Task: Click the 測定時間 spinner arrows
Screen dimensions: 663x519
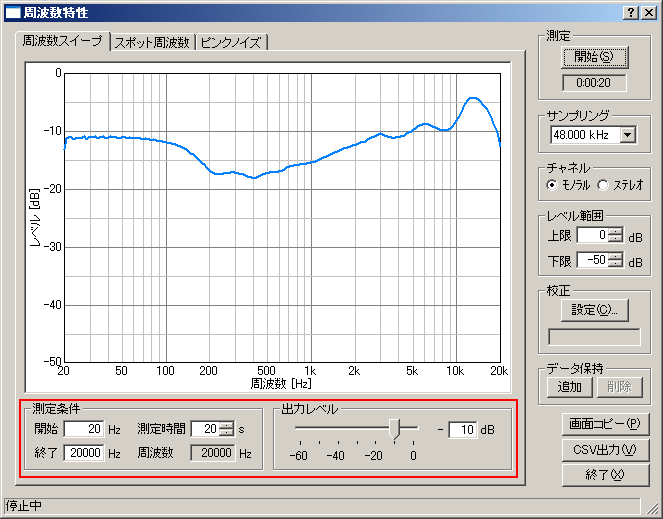Action: pos(226,429)
